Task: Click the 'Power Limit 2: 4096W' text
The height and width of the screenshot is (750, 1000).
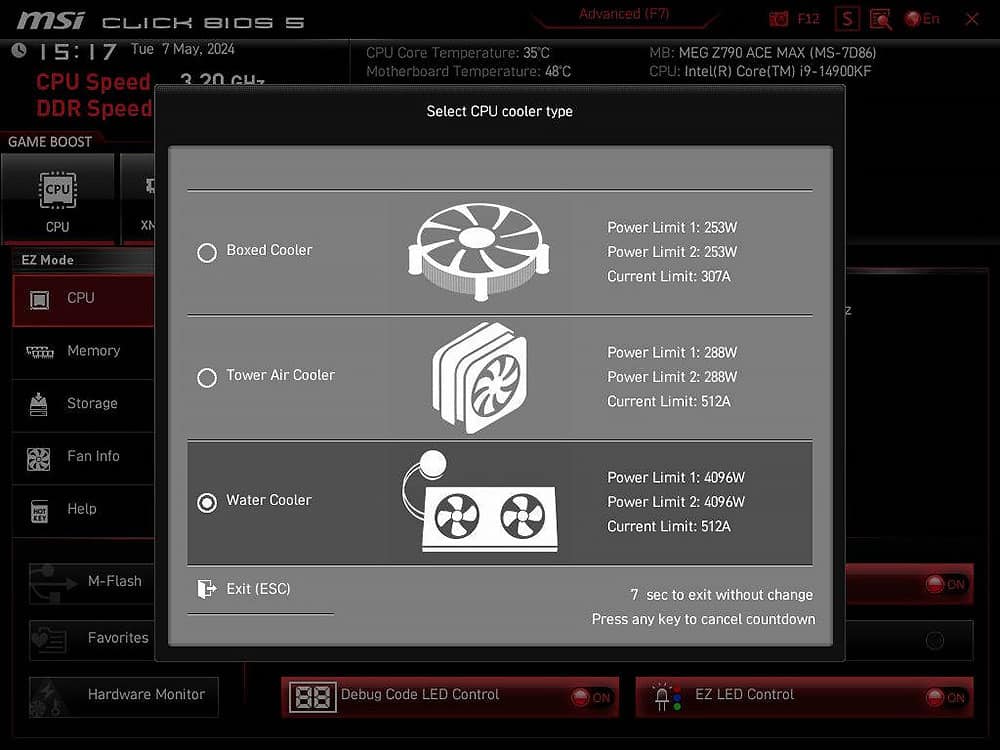Action: coord(676,502)
